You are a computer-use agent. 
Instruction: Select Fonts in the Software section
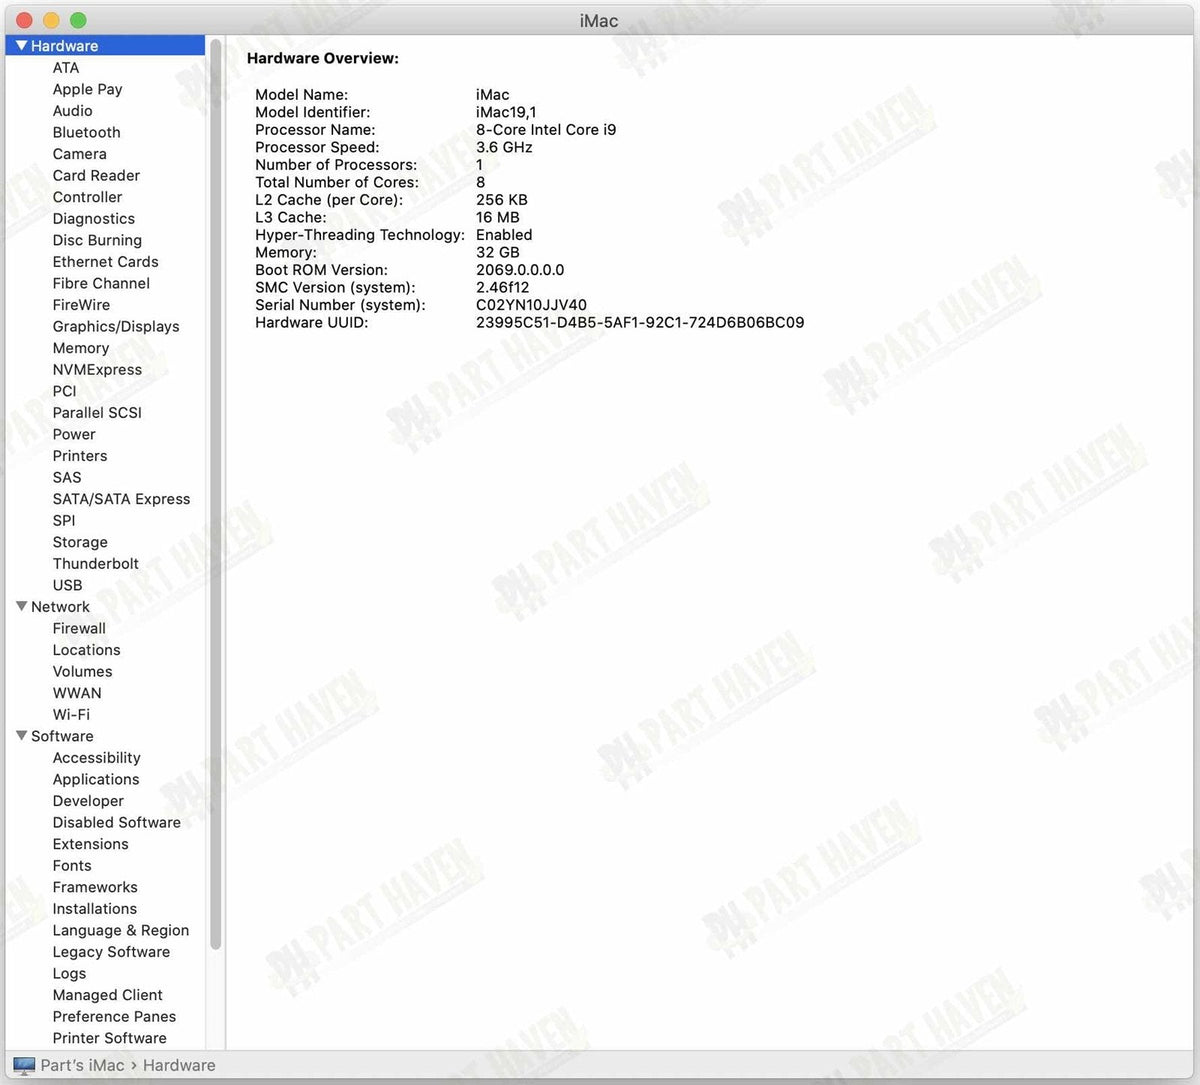[x=72, y=865]
